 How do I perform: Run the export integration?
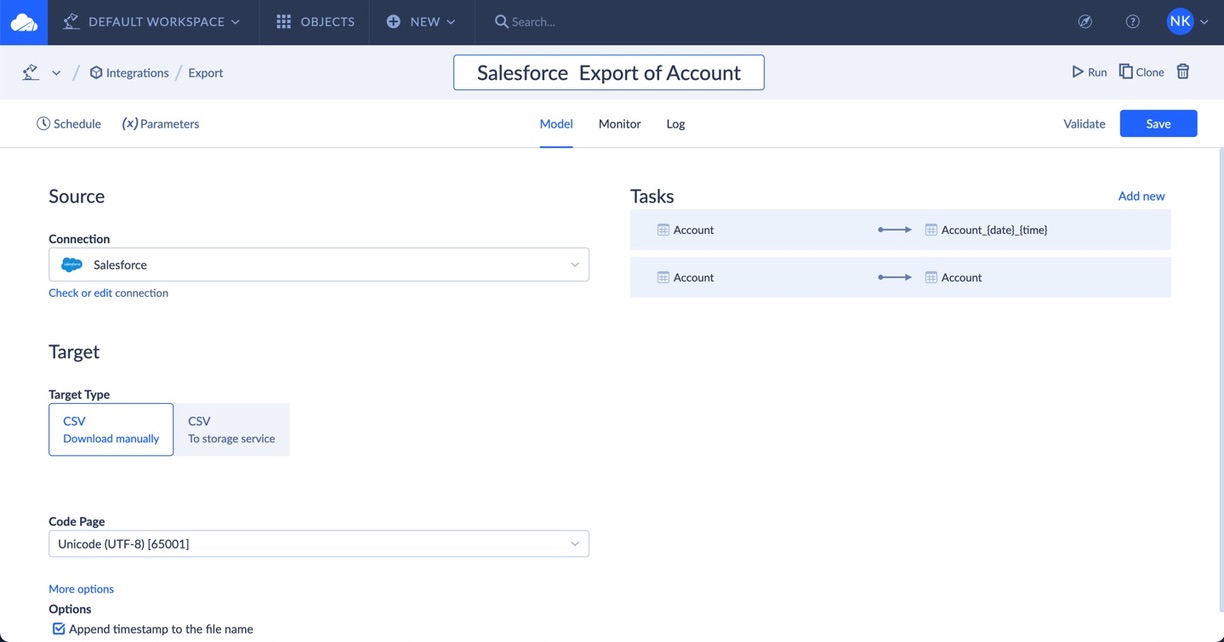point(1089,72)
